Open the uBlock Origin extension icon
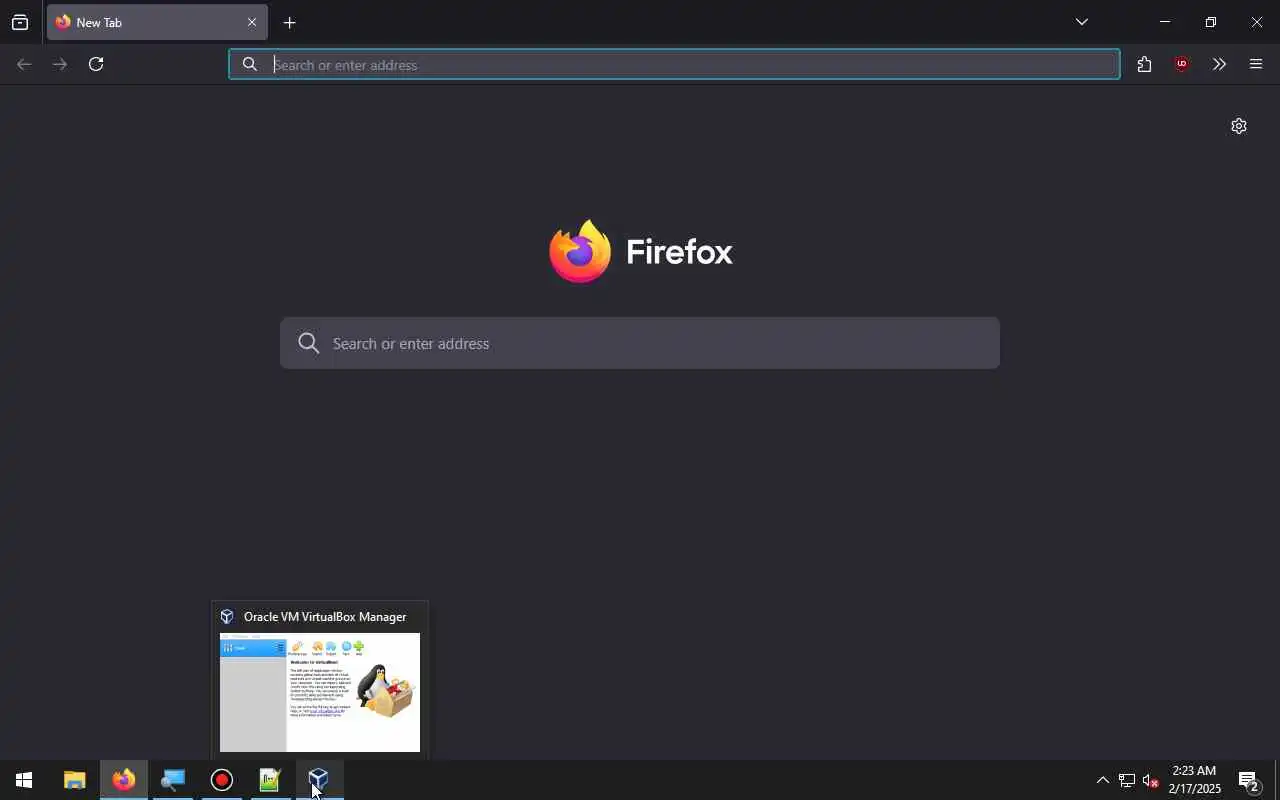The width and height of the screenshot is (1280, 800). pyautogui.click(x=1182, y=64)
